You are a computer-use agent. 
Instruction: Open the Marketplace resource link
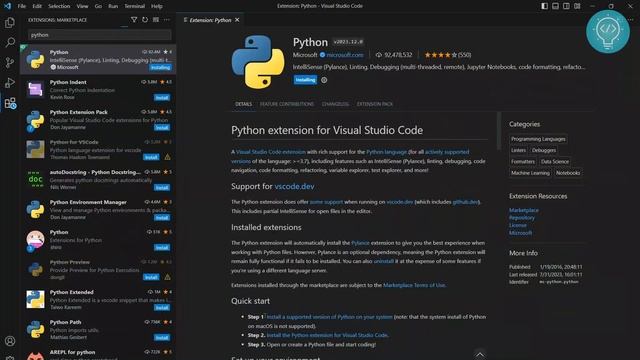point(524,210)
